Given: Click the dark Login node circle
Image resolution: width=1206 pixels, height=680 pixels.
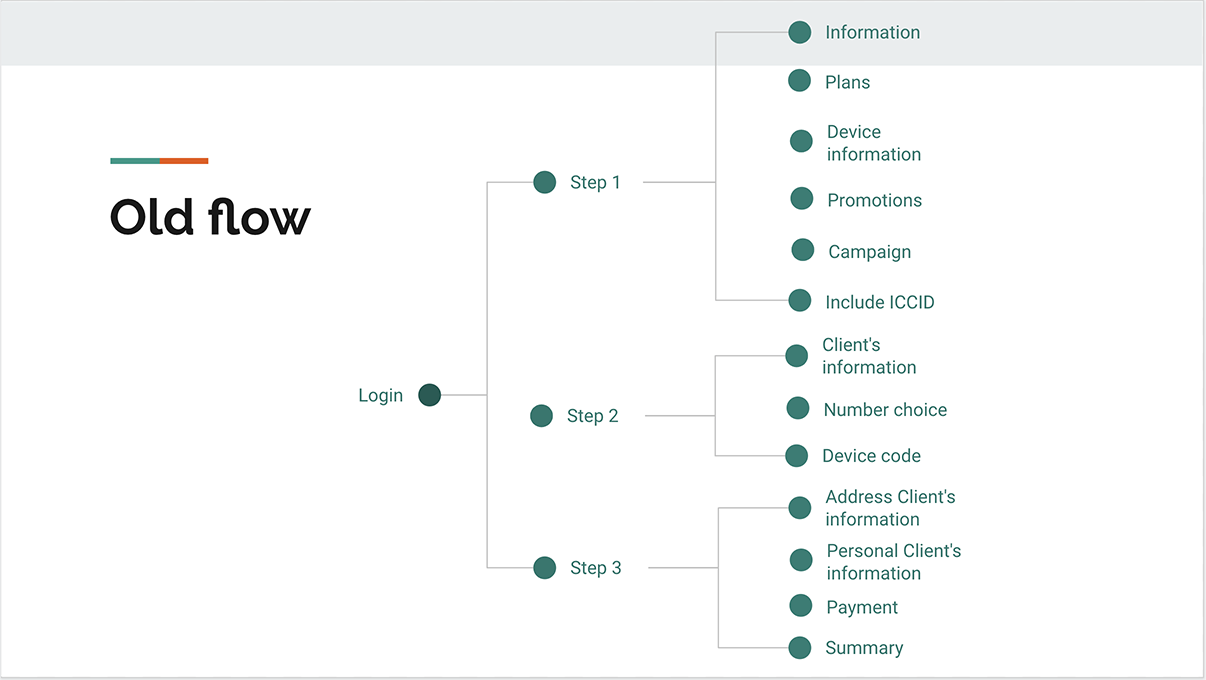Looking at the screenshot, I should pyautogui.click(x=430, y=395).
